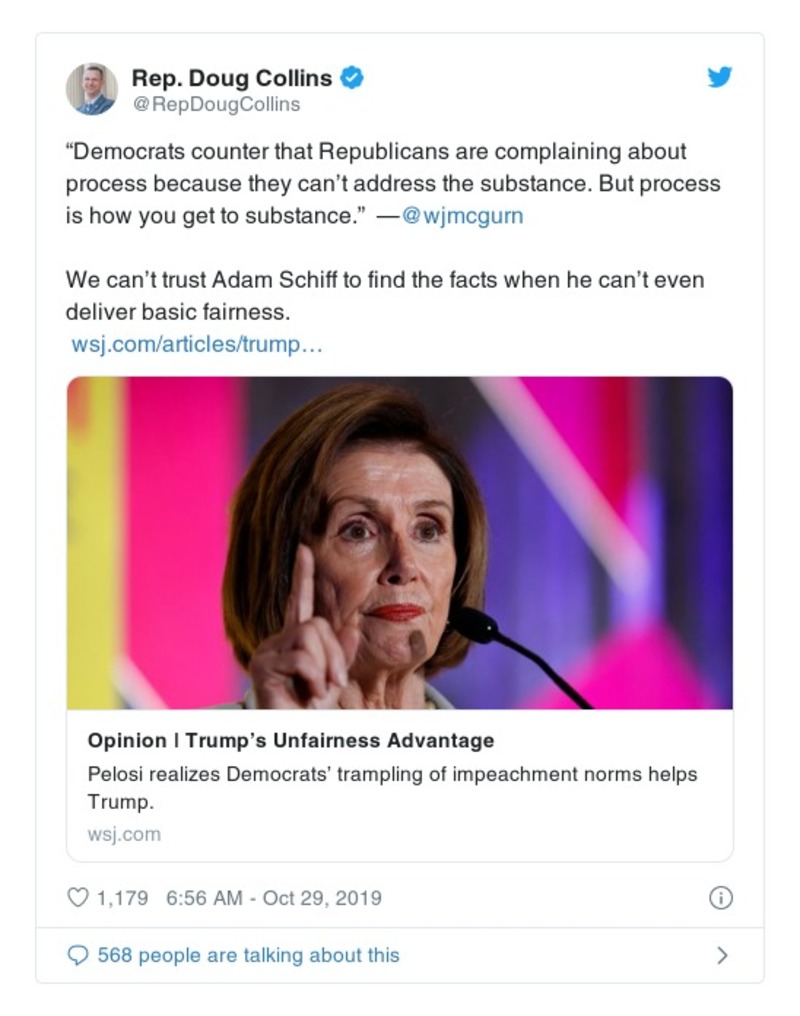Click the Twitter bird logo
This screenshot has width=800, height=1016.
tap(720, 77)
